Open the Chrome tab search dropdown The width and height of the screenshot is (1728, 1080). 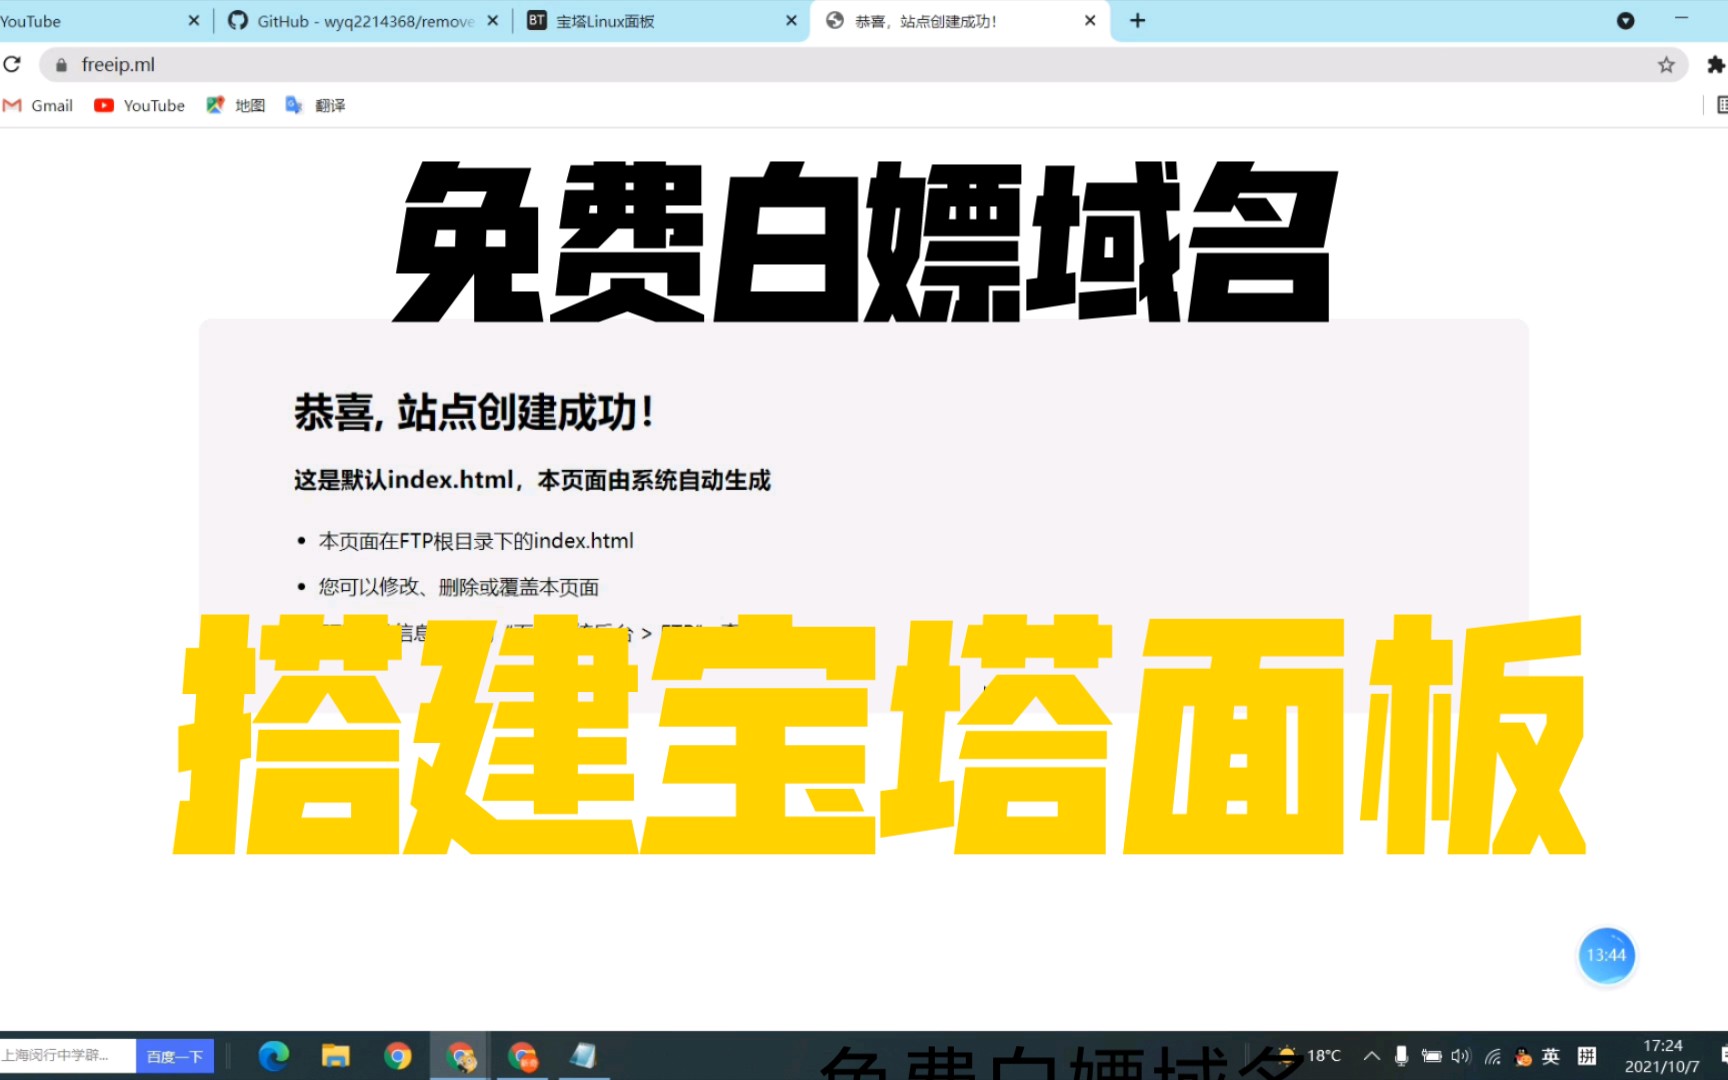tap(1625, 21)
